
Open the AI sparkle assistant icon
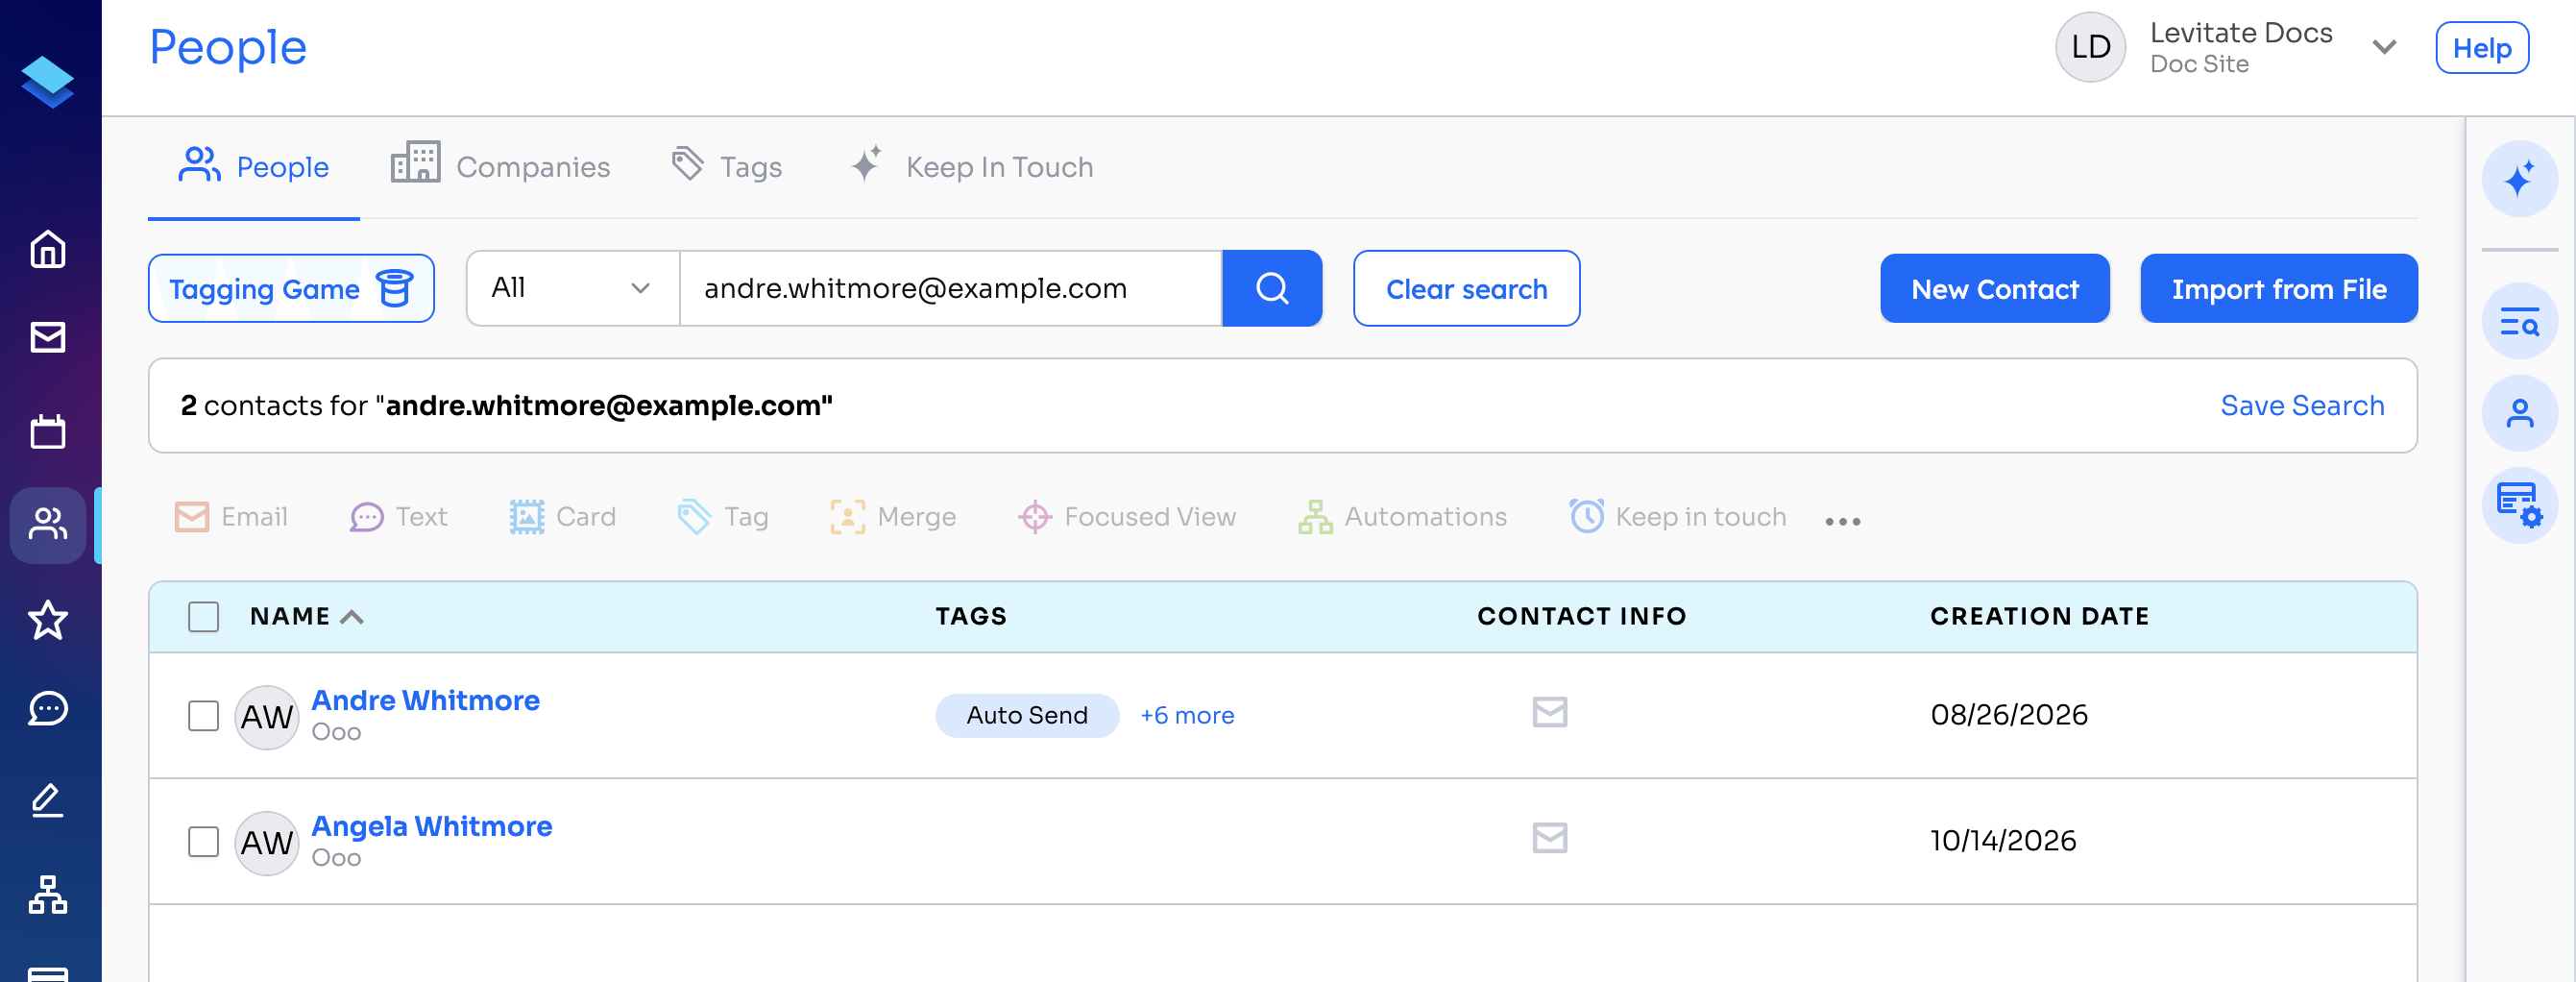pos(2519,179)
